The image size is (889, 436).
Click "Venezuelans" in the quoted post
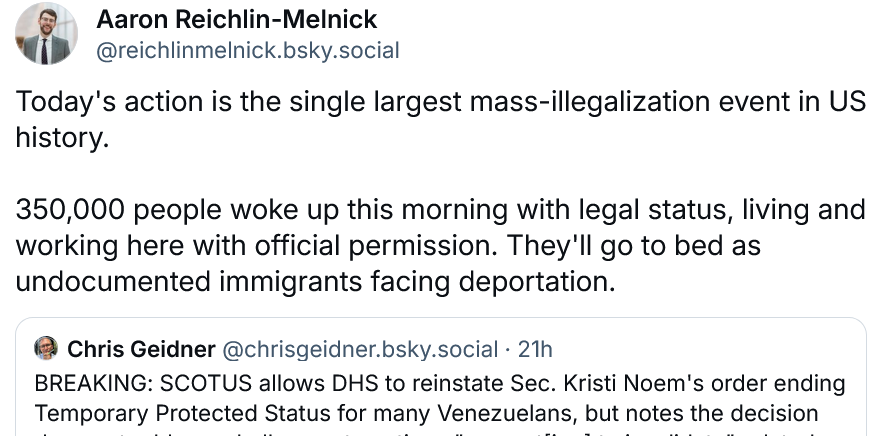433,412
